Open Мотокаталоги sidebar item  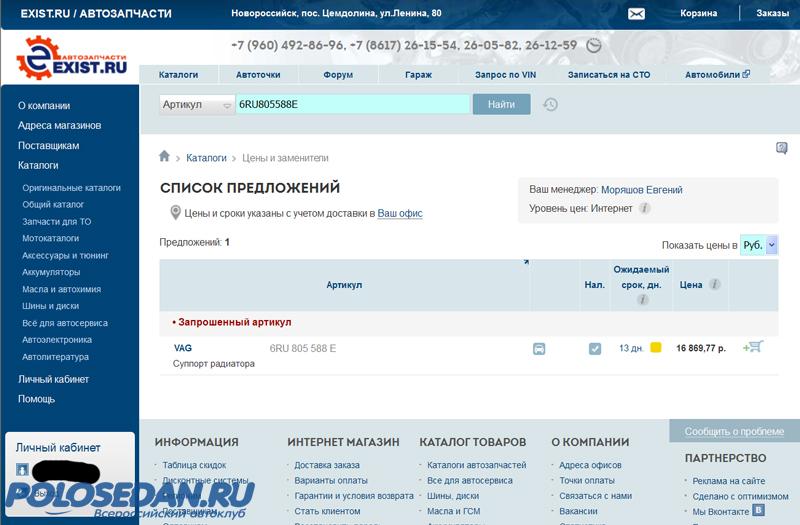pyautogui.click(x=51, y=238)
